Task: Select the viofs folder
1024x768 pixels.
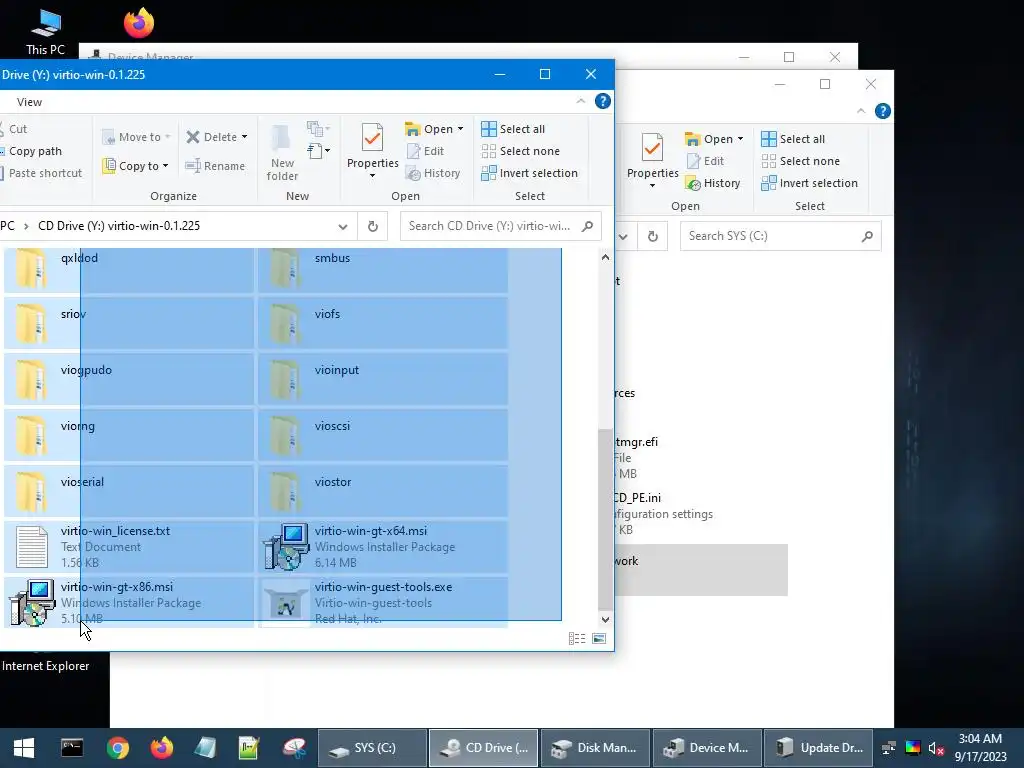Action: [383, 323]
